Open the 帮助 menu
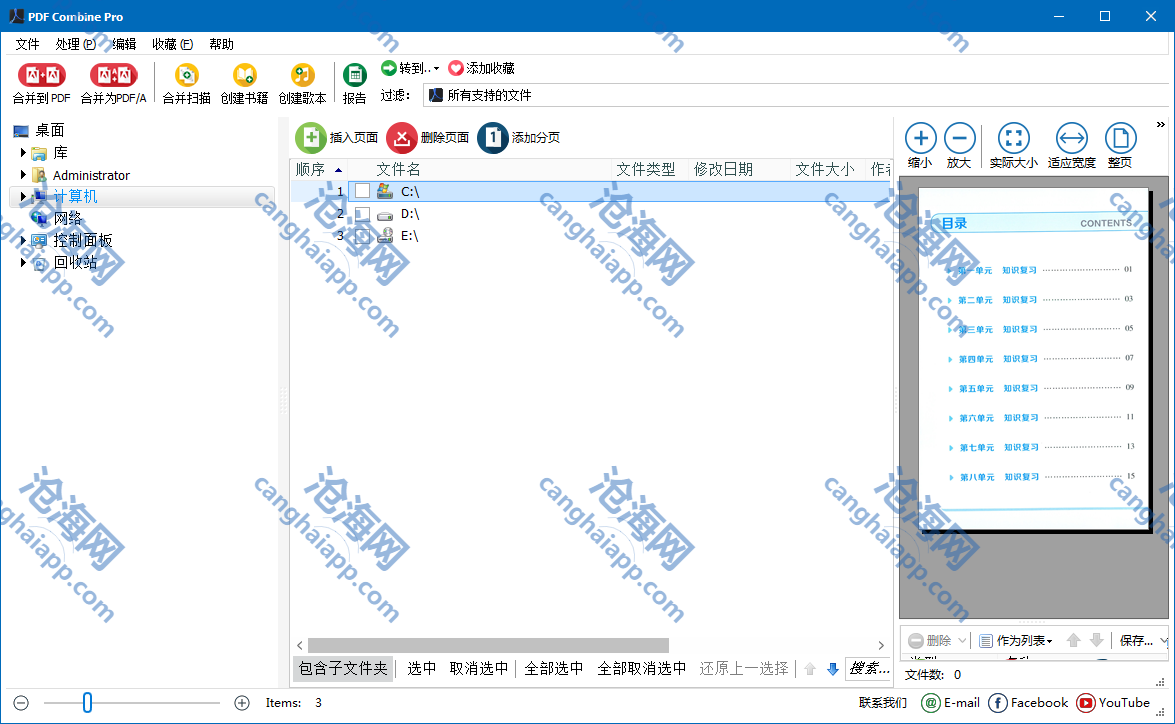 click(221, 44)
